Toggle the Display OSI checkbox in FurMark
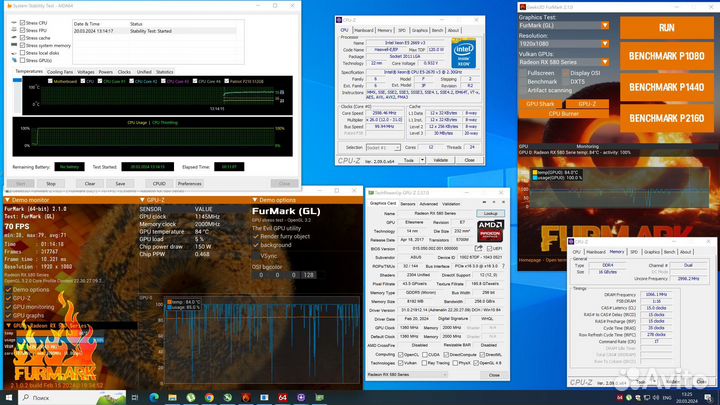Image resolution: width=720 pixels, height=405 pixels. [566, 73]
